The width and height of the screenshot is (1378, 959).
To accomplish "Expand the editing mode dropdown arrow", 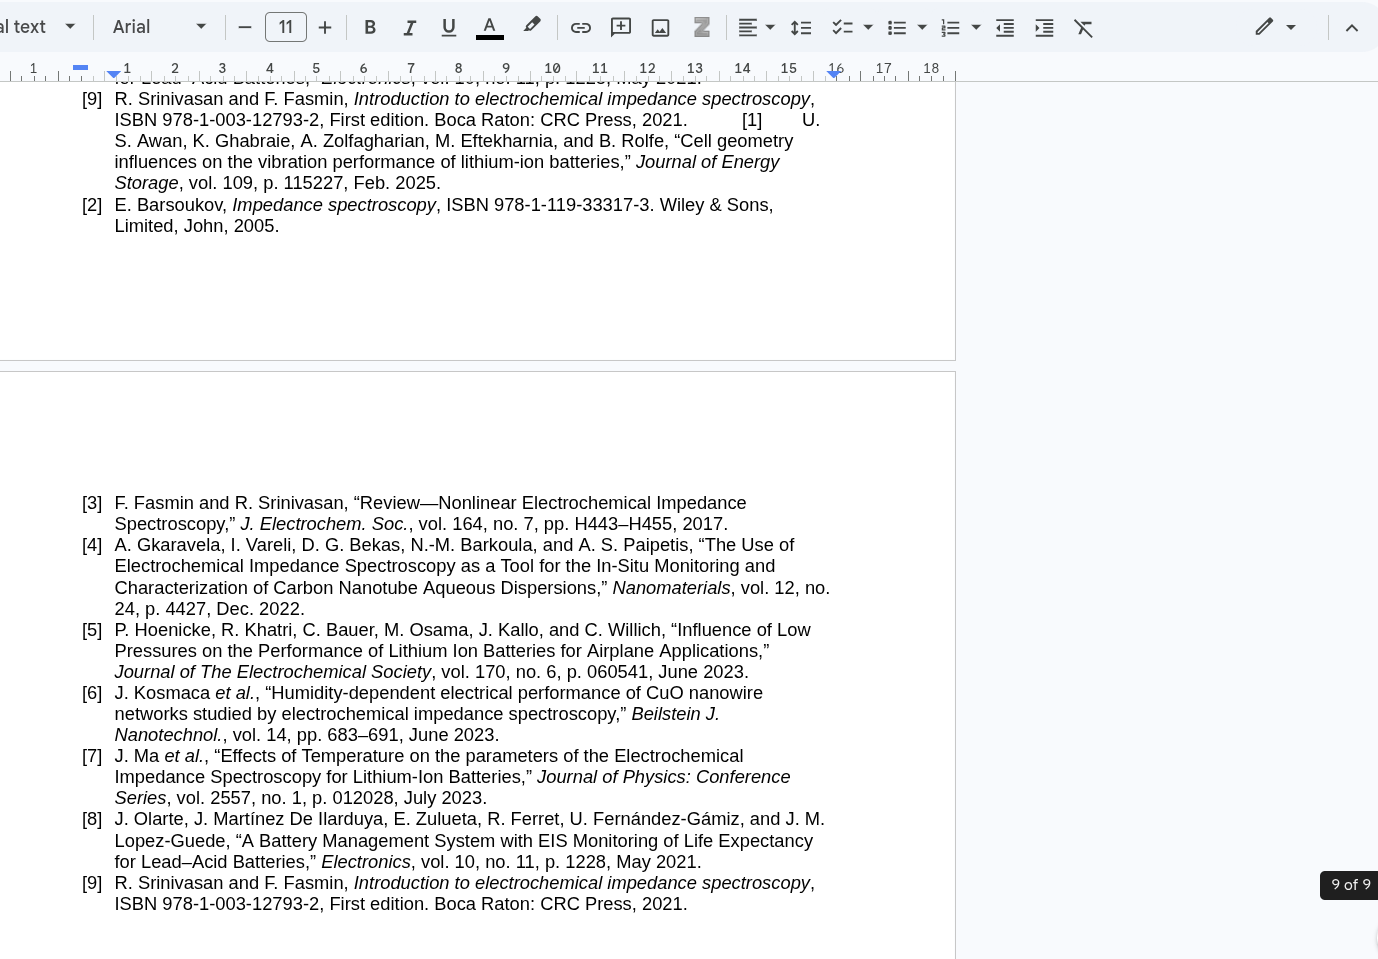I will coord(1291,27).
